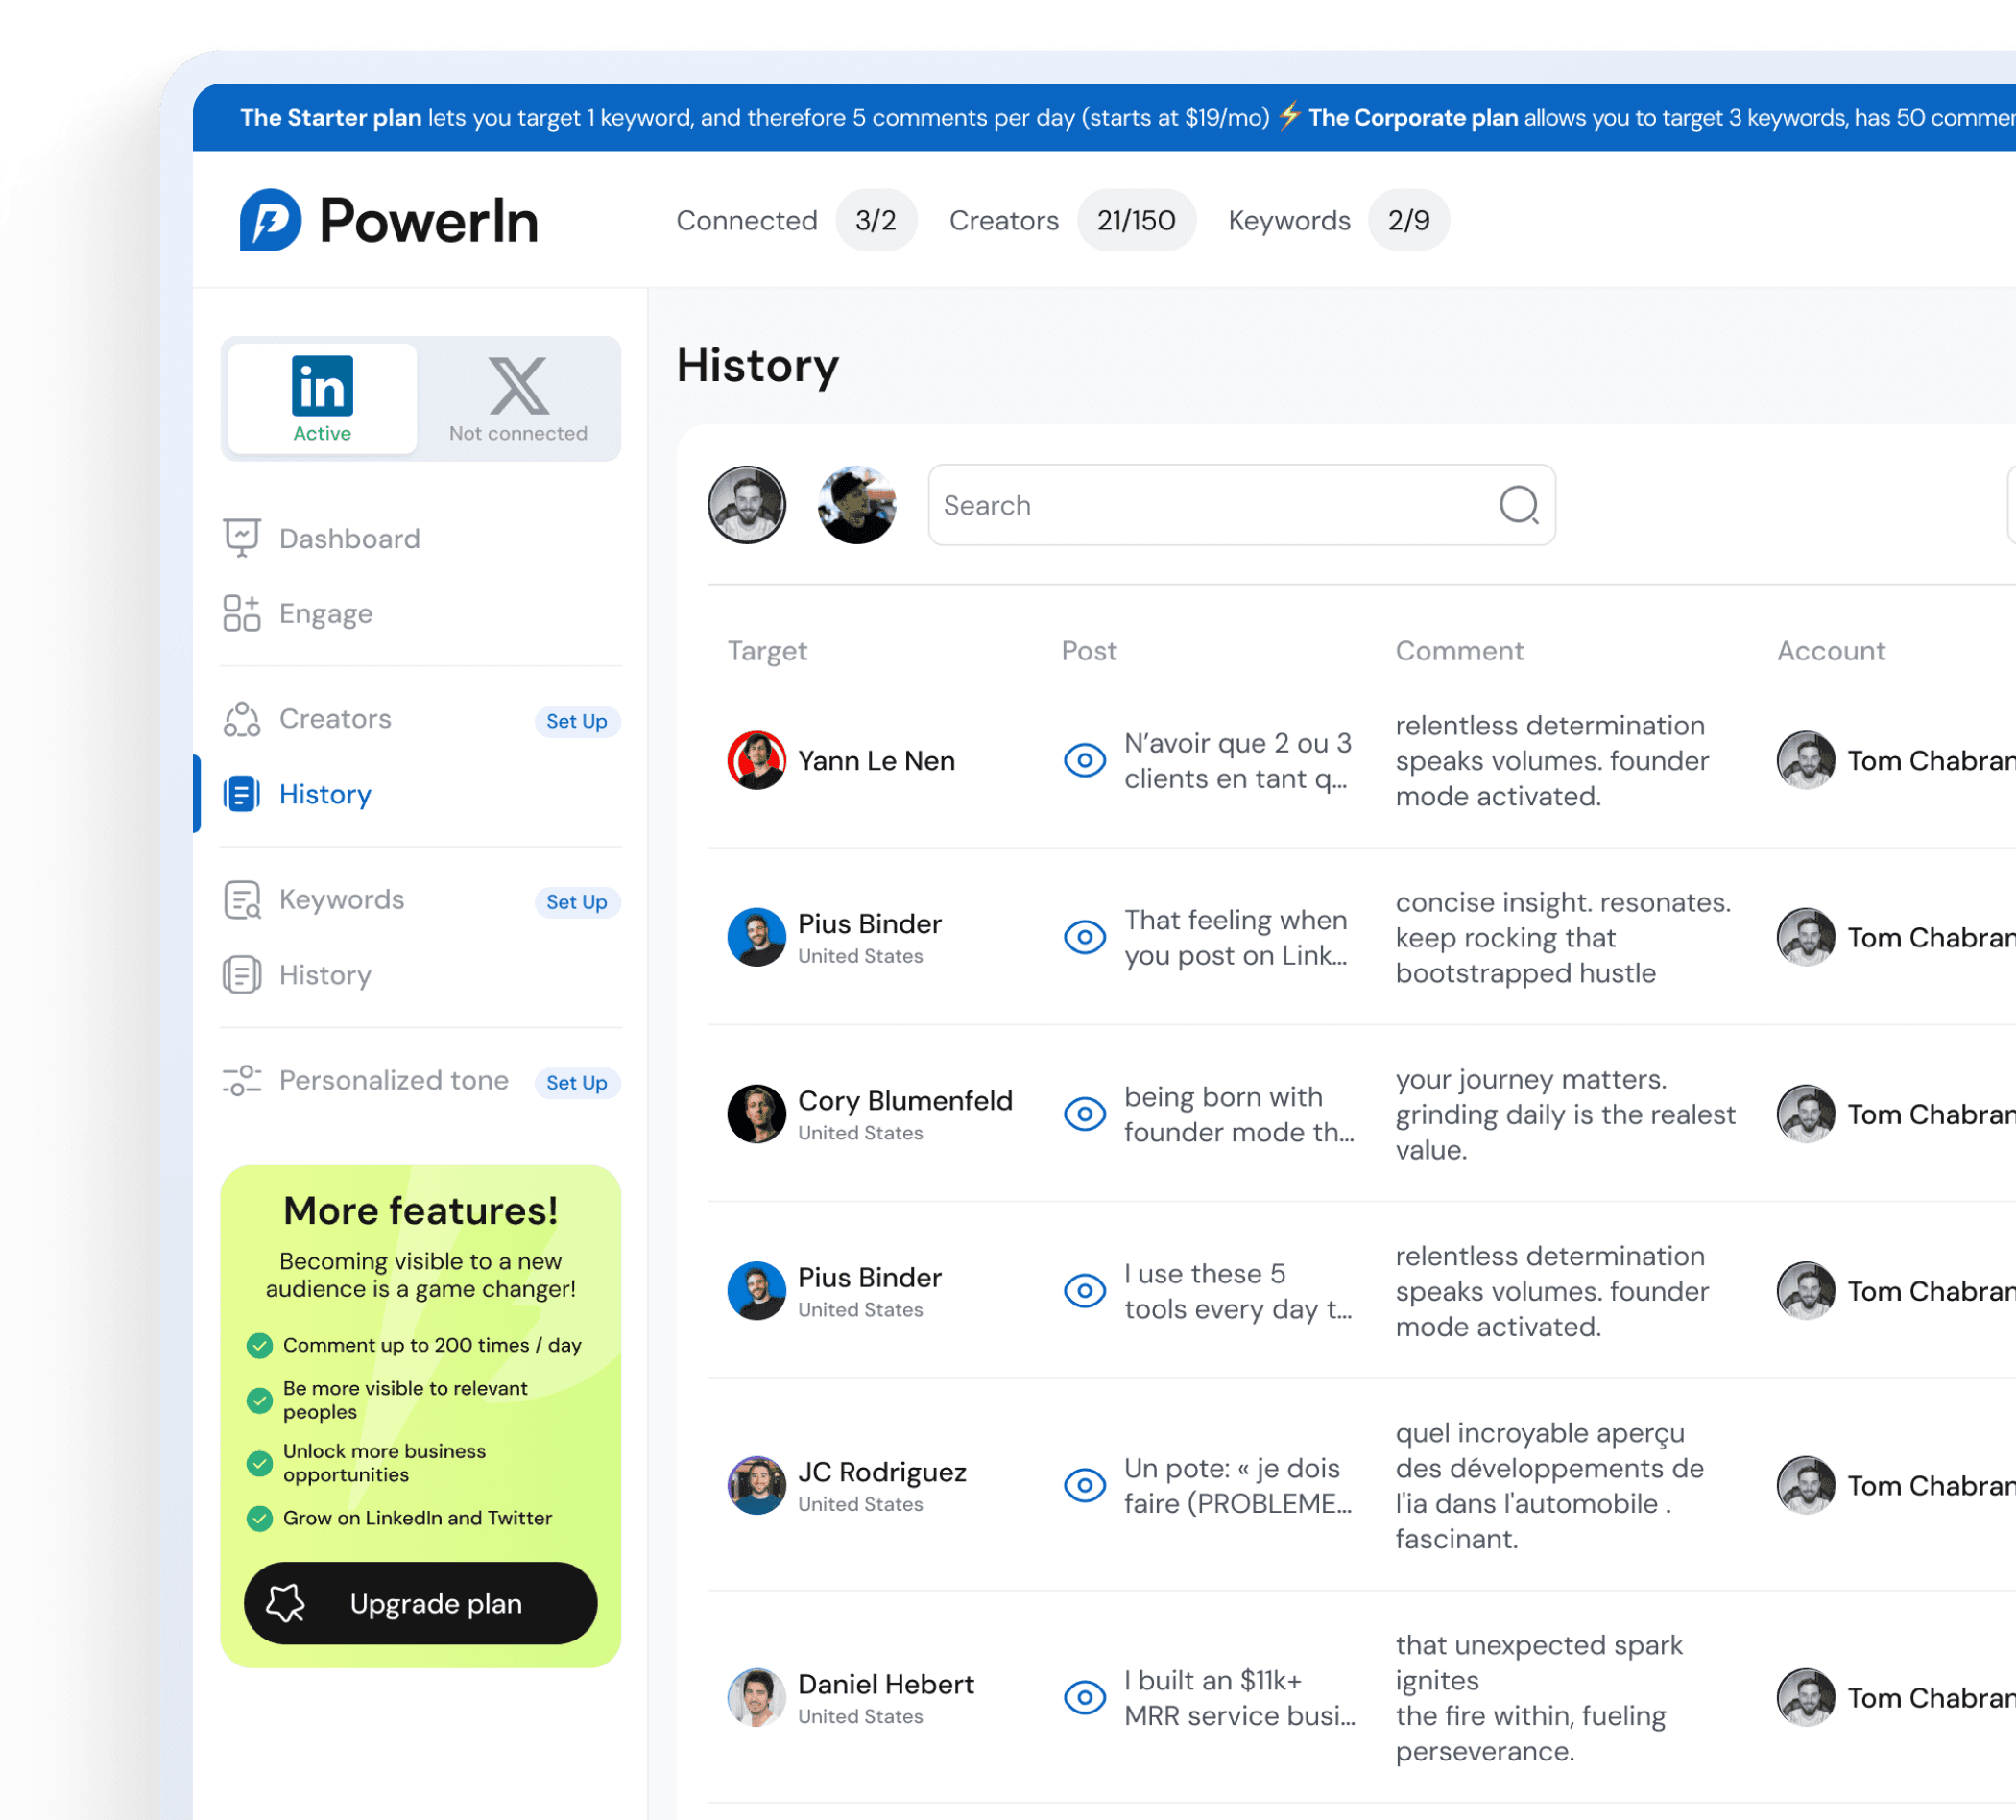This screenshot has width=2016, height=1820.
Task: Click Set Up badge beside Personalized tone
Action: pos(577,1083)
